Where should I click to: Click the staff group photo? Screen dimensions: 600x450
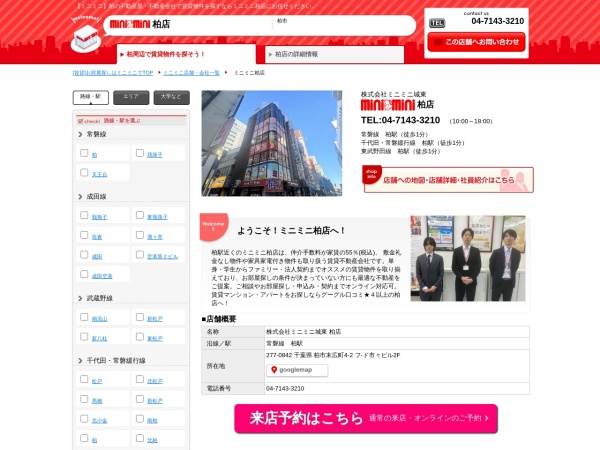pyautogui.click(x=468, y=258)
